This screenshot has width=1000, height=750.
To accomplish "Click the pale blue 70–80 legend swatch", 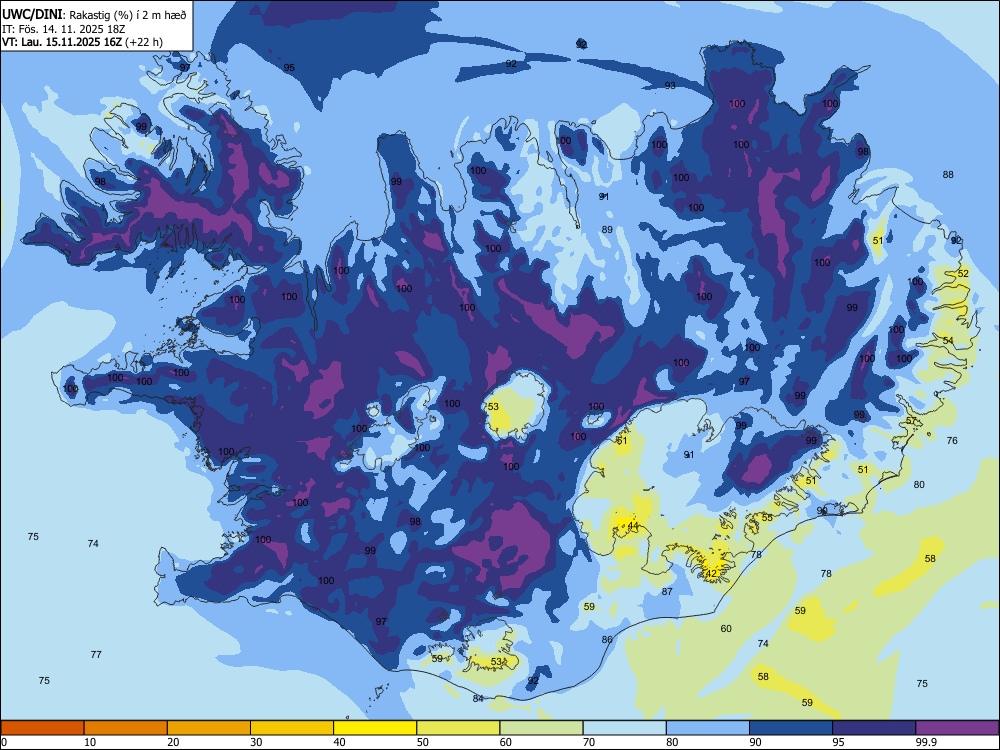I will click(624, 728).
